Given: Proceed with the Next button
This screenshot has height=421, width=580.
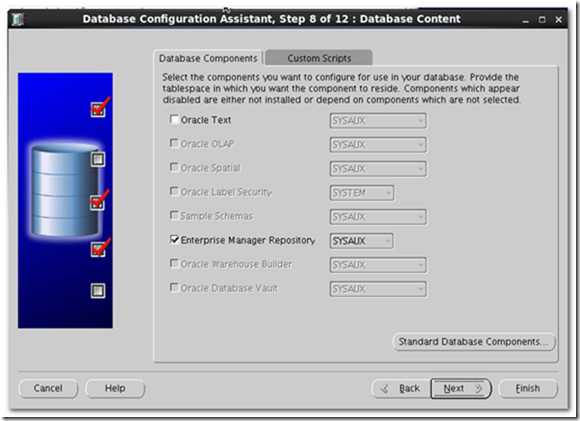Looking at the screenshot, I should tap(461, 388).
